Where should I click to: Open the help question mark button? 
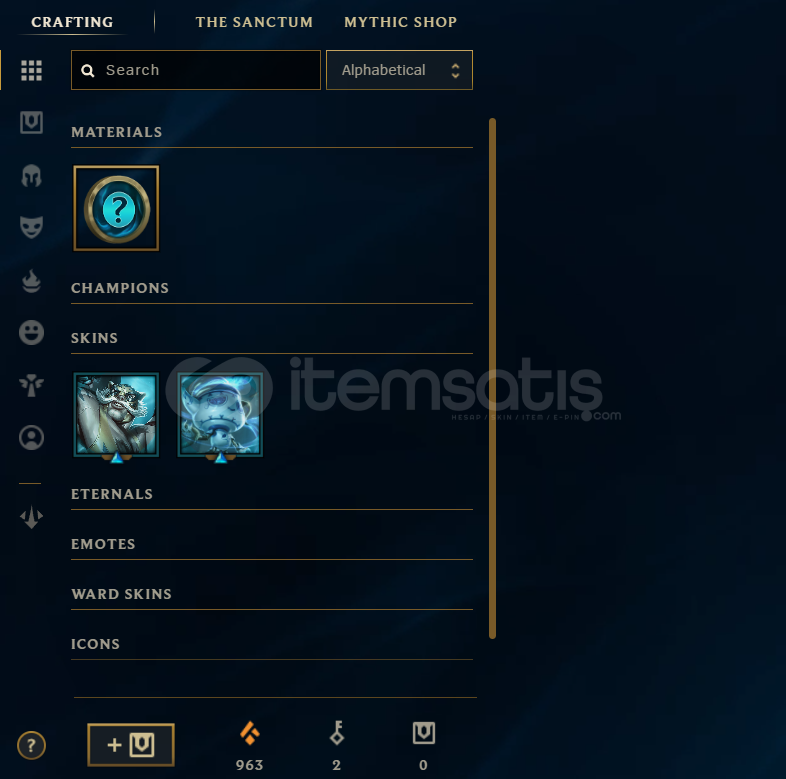pyautogui.click(x=31, y=745)
